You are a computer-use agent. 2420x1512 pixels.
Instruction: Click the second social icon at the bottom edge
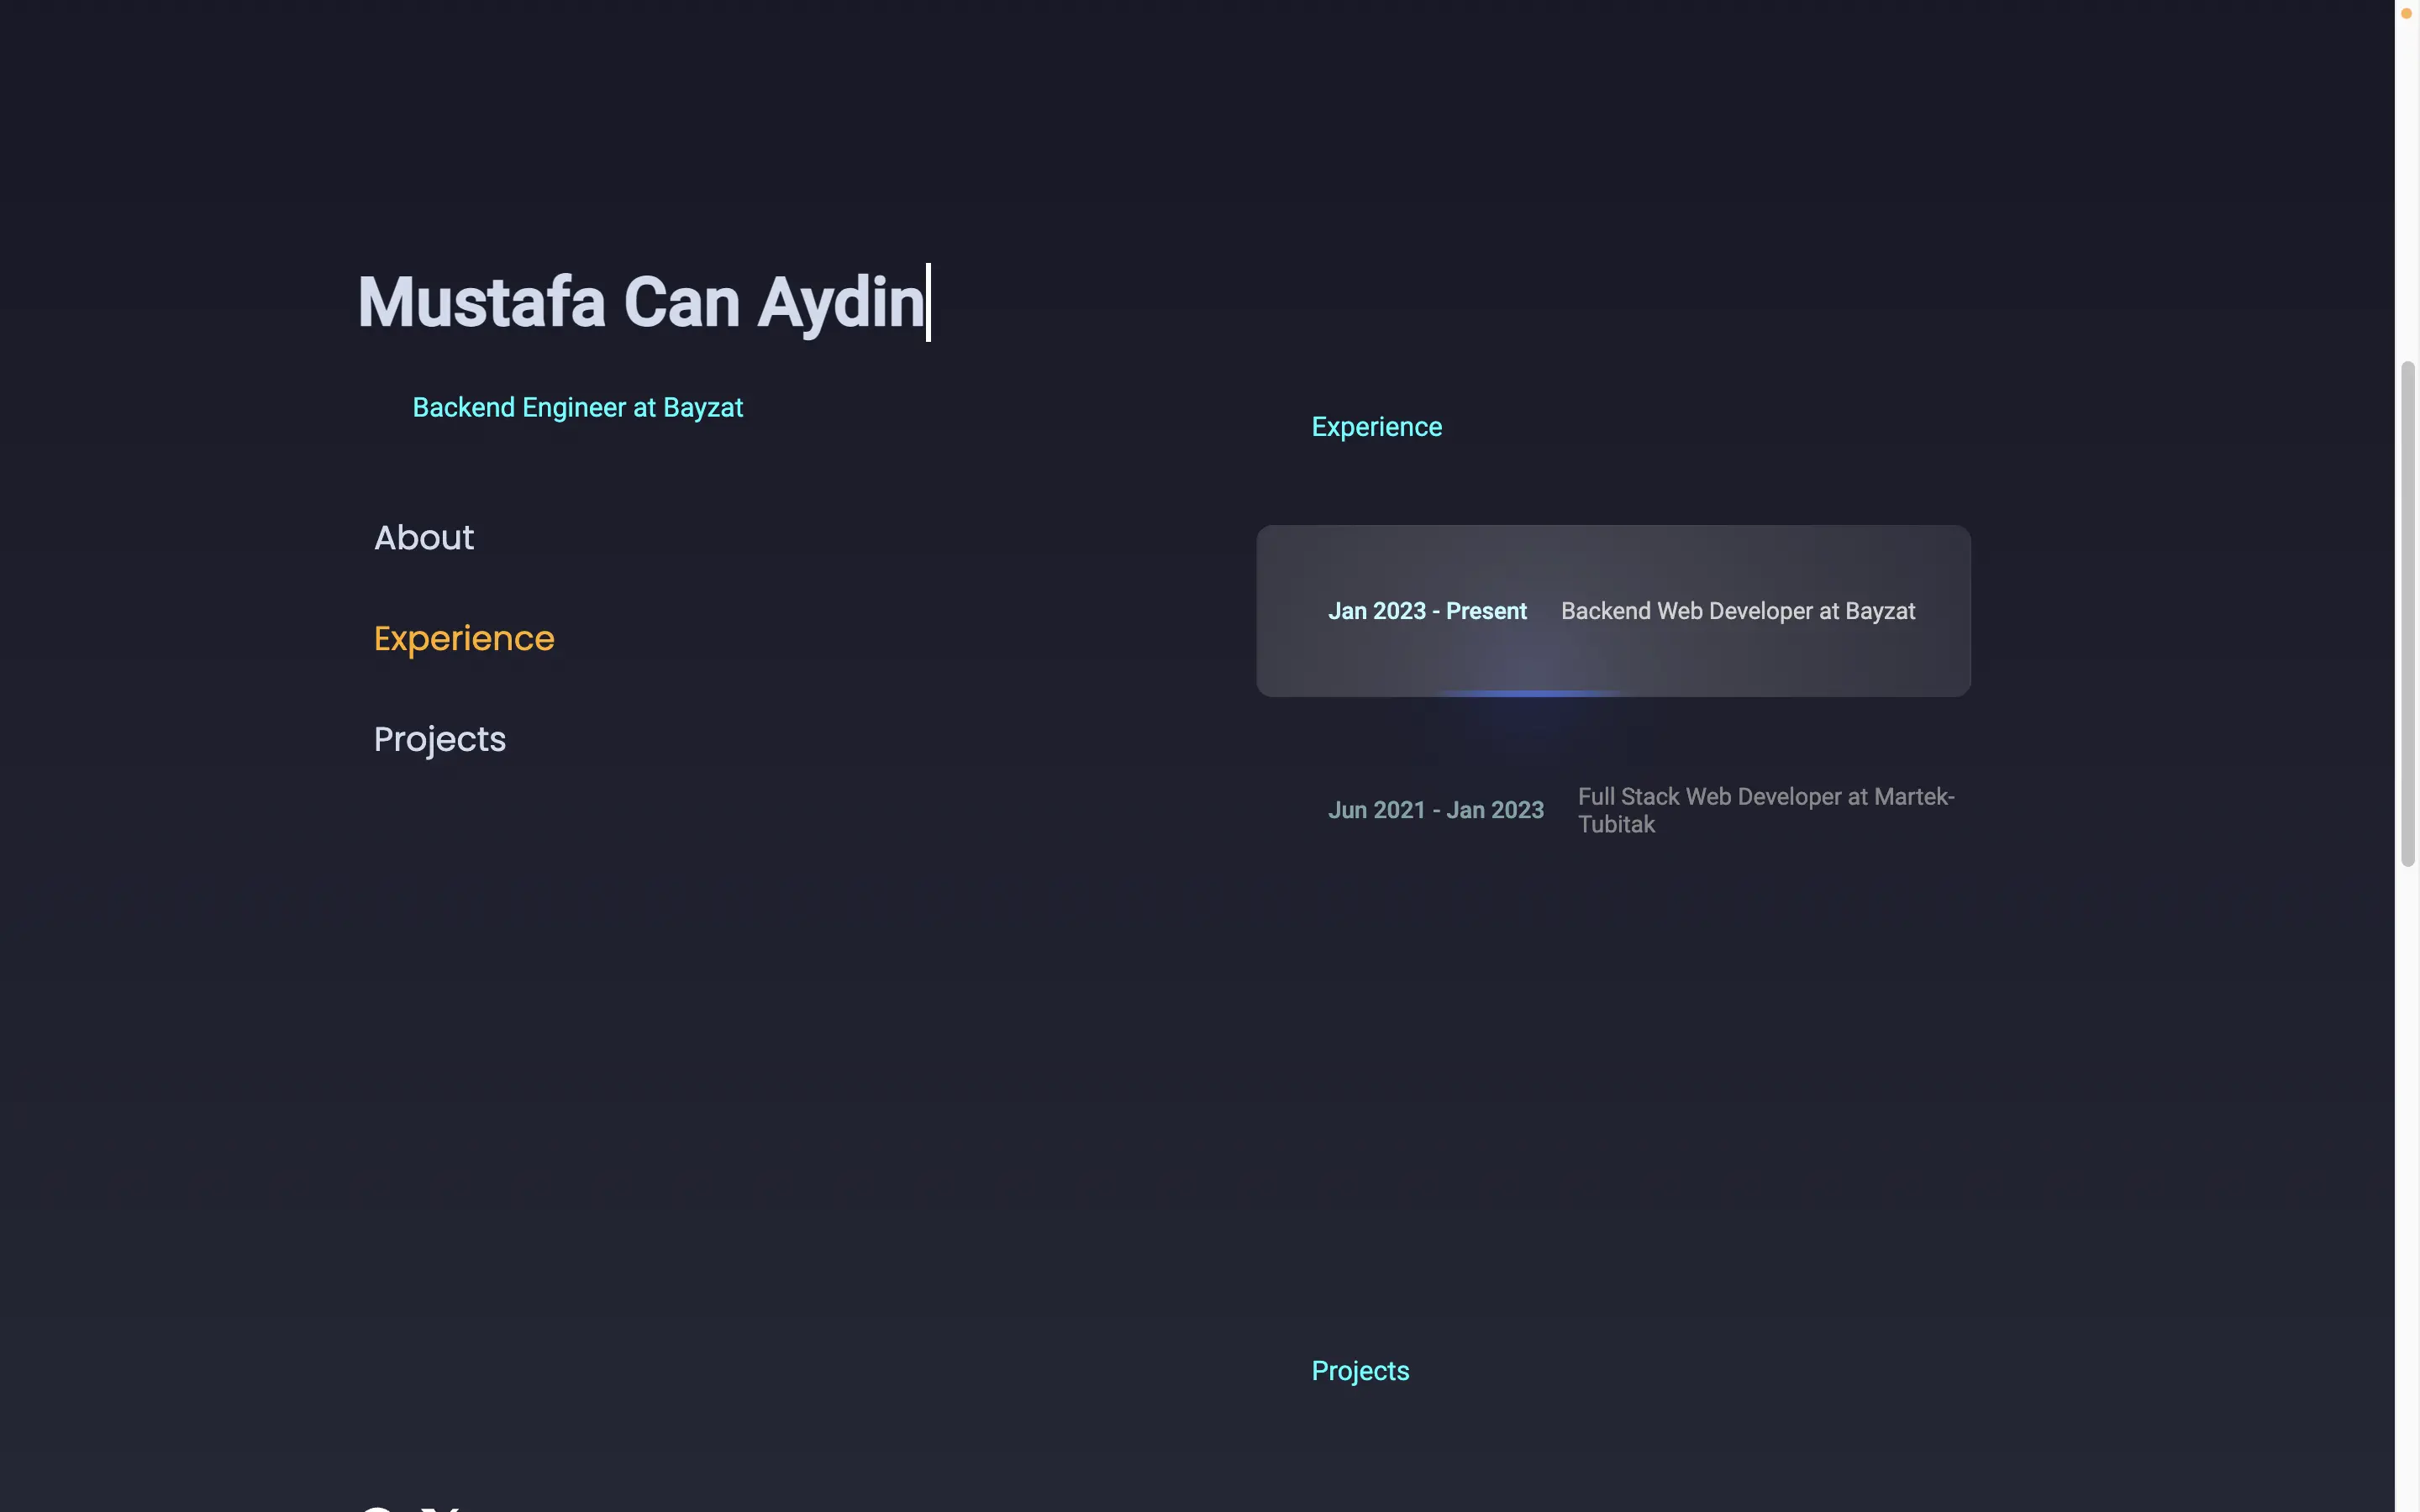[440, 1507]
